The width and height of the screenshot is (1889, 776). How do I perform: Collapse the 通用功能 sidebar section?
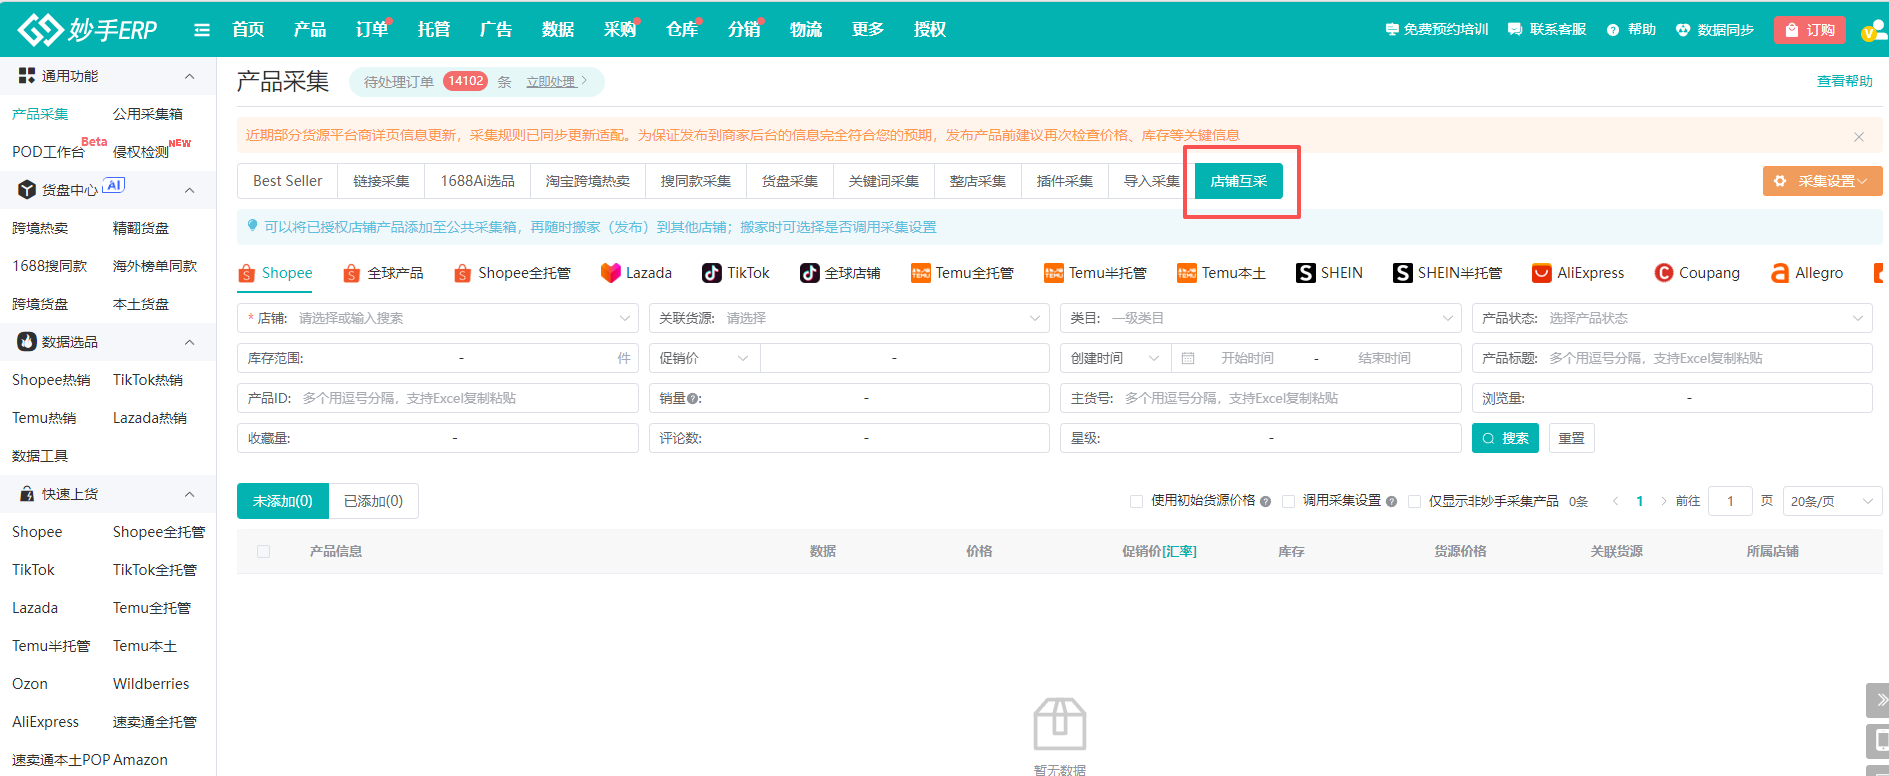[189, 76]
